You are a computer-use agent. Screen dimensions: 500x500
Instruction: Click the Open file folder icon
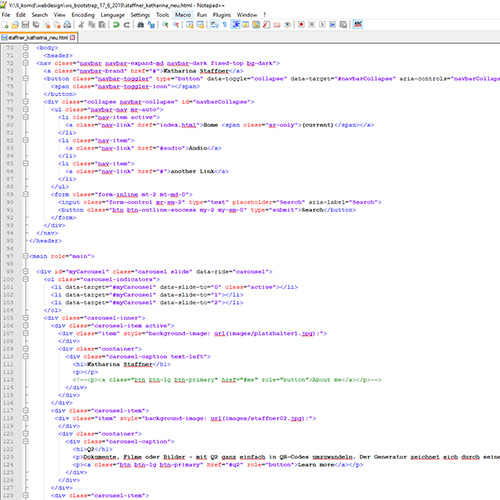tap(15, 25)
